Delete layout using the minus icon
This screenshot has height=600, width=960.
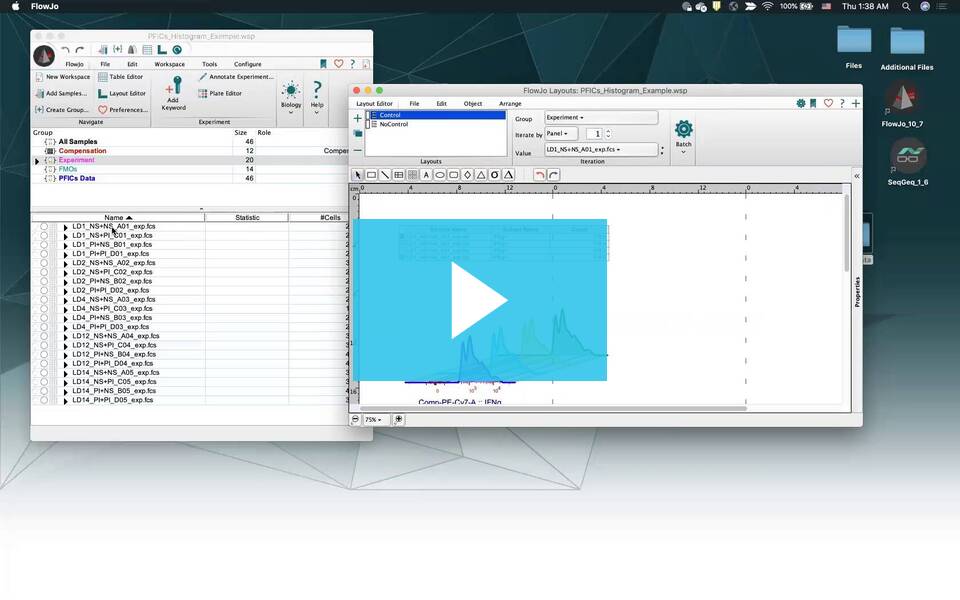(x=358, y=150)
